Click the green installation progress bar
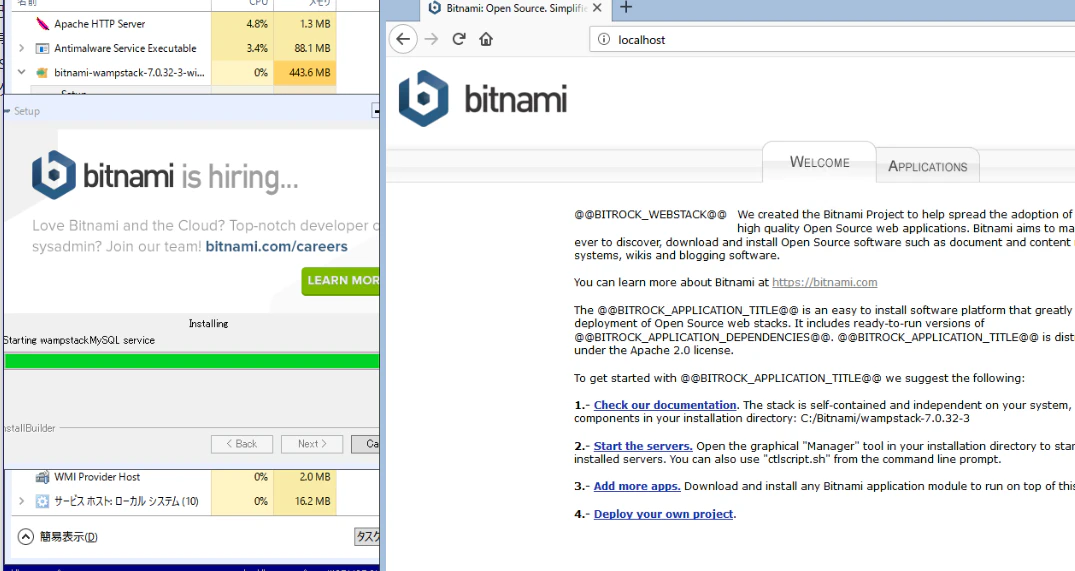1075x571 pixels. 192,361
